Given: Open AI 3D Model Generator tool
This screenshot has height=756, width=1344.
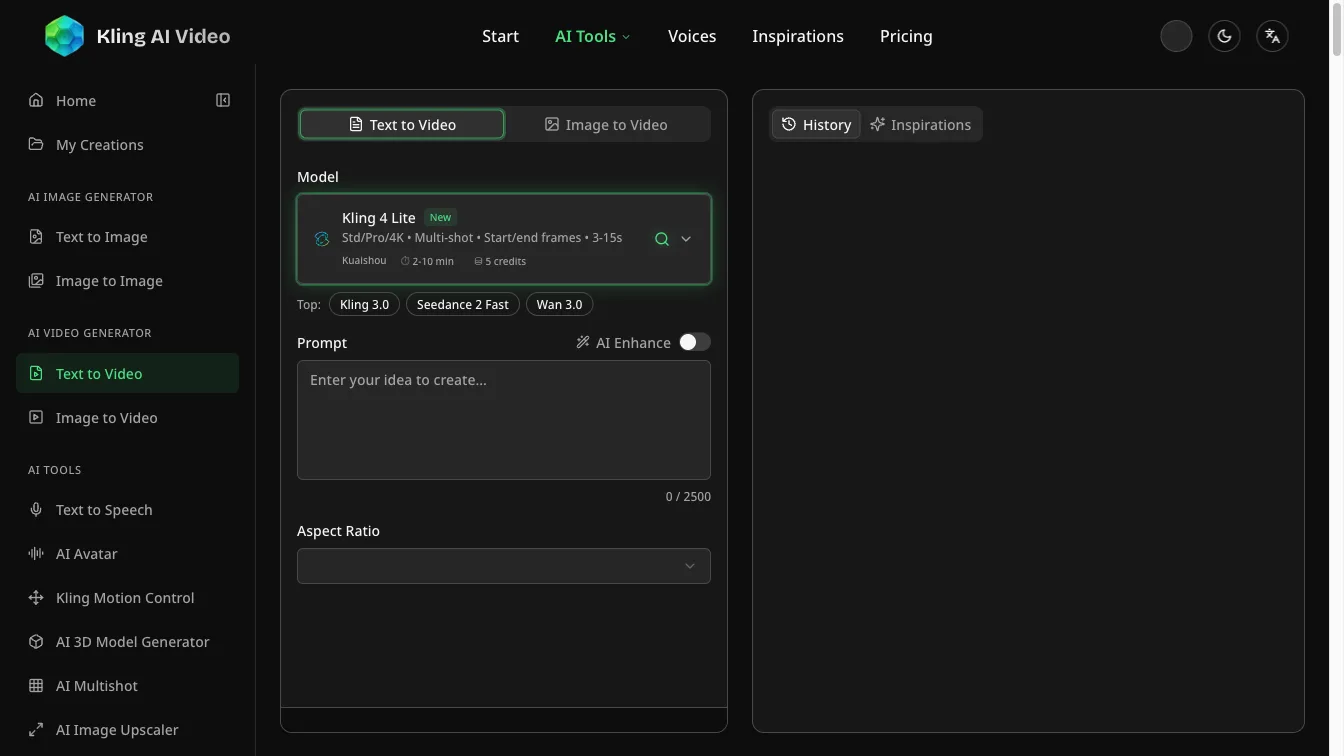Looking at the screenshot, I should point(127,642).
